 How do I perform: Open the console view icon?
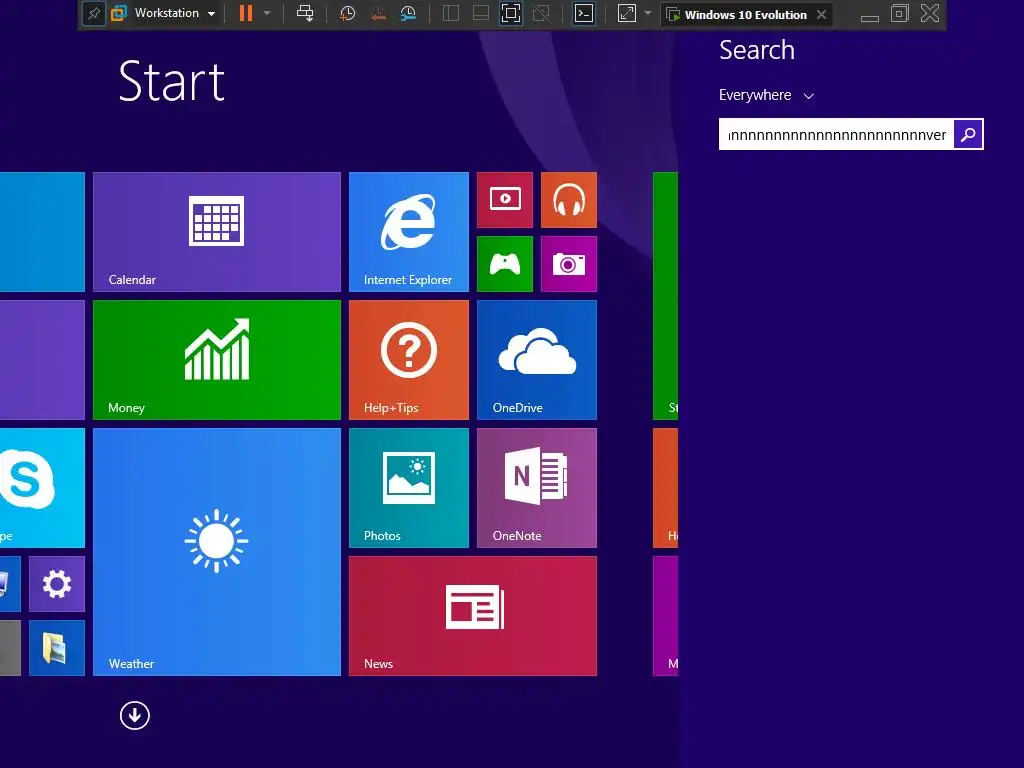(x=583, y=13)
